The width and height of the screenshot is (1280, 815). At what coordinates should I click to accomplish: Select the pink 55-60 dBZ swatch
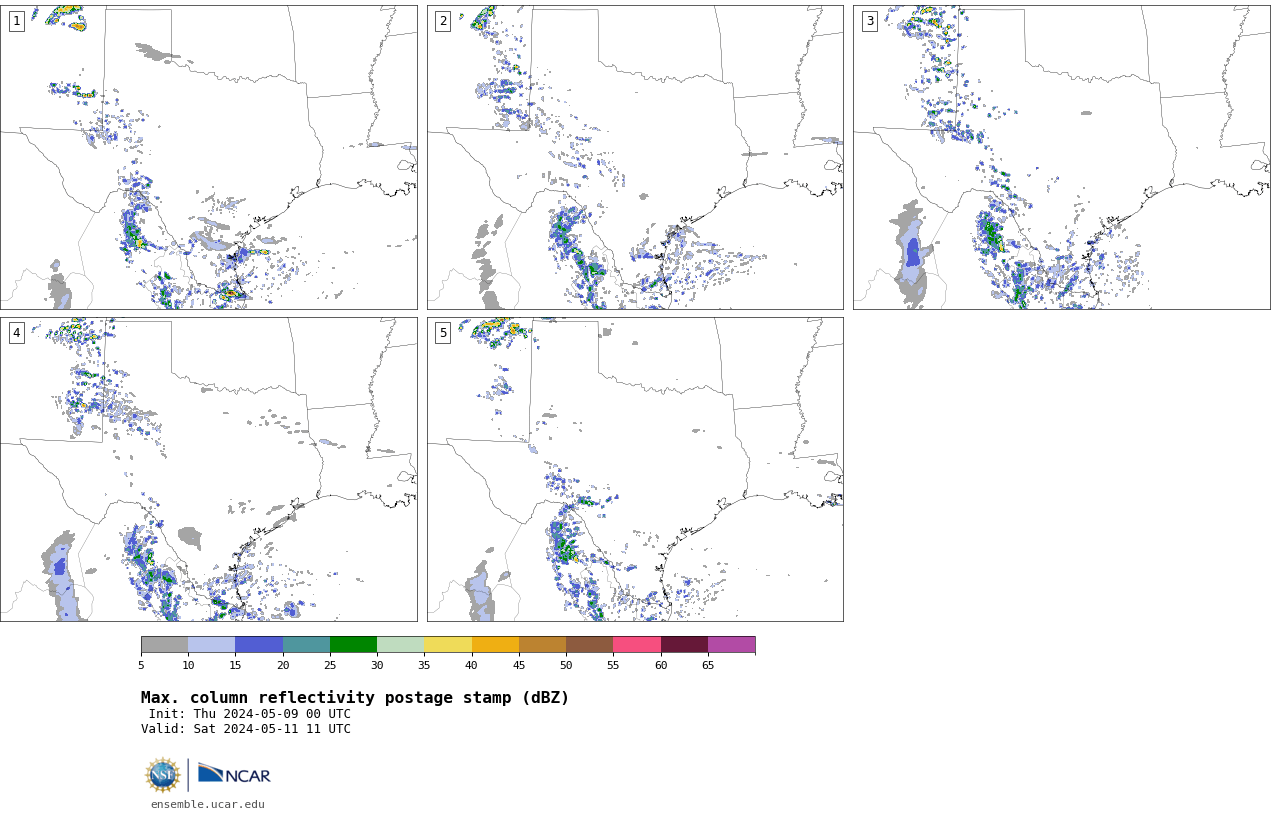coord(637,644)
